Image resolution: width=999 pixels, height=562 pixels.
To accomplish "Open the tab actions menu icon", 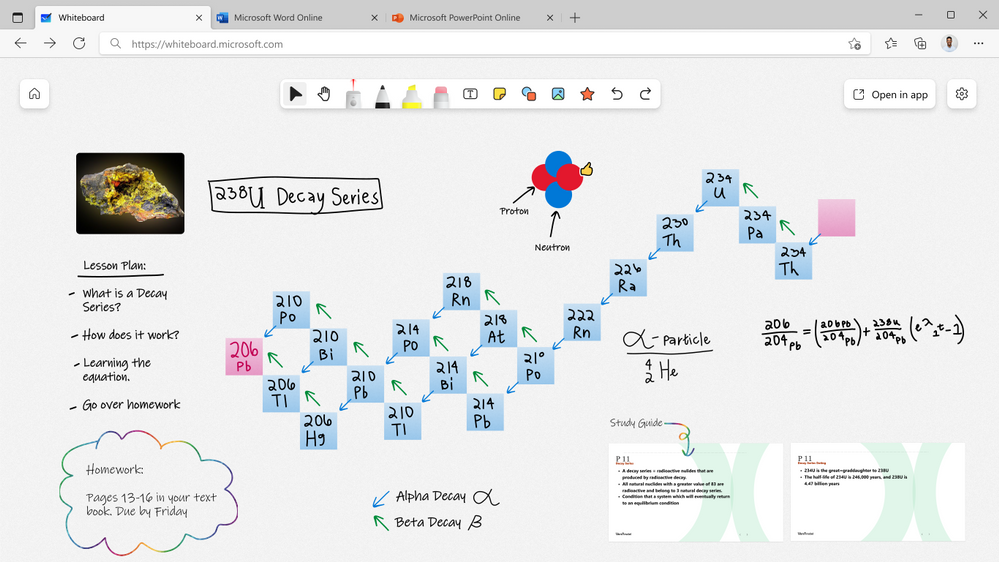I will (18, 18).
